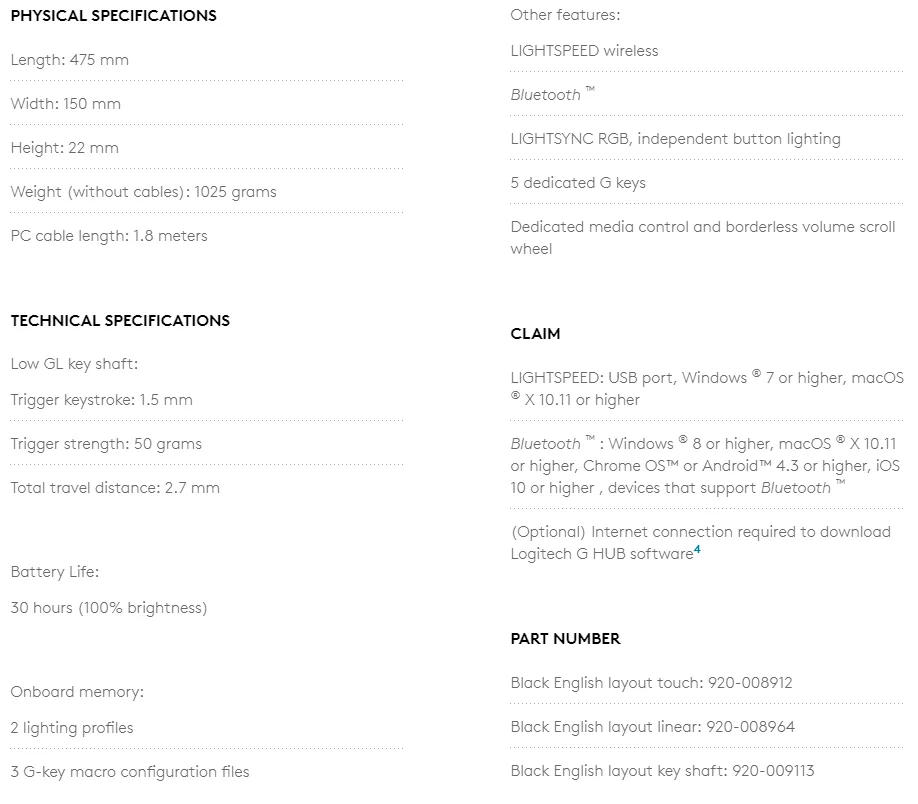918x804 pixels.
Task: Click Total travel distance 2.7 mm
Action: (x=115, y=488)
